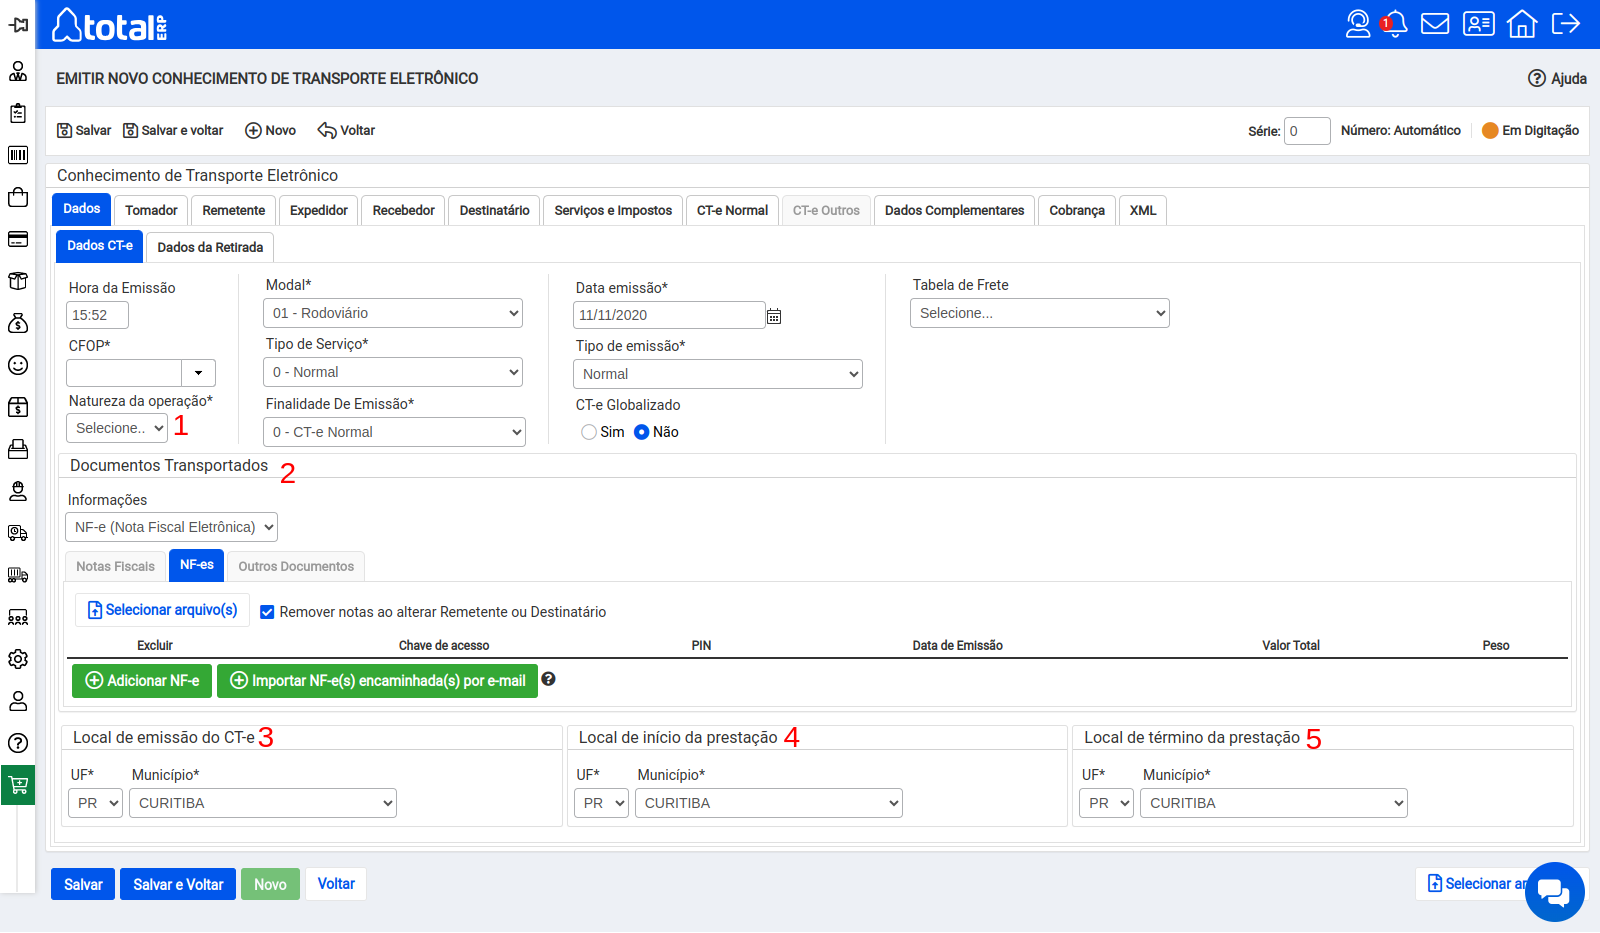Open the money bag sidebar icon
This screenshot has height=933, width=1600.
click(18, 323)
